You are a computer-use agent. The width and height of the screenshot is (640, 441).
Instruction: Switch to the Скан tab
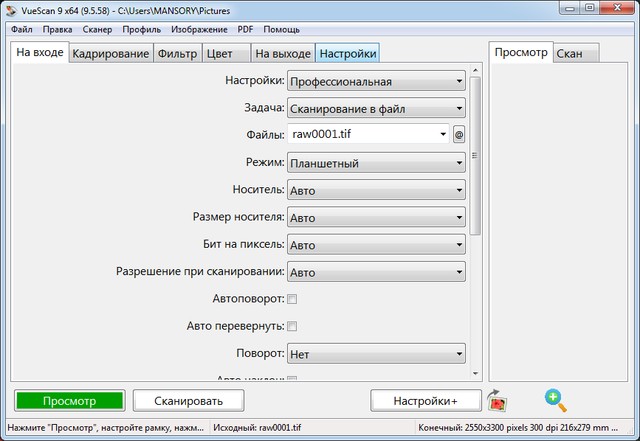pos(576,53)
